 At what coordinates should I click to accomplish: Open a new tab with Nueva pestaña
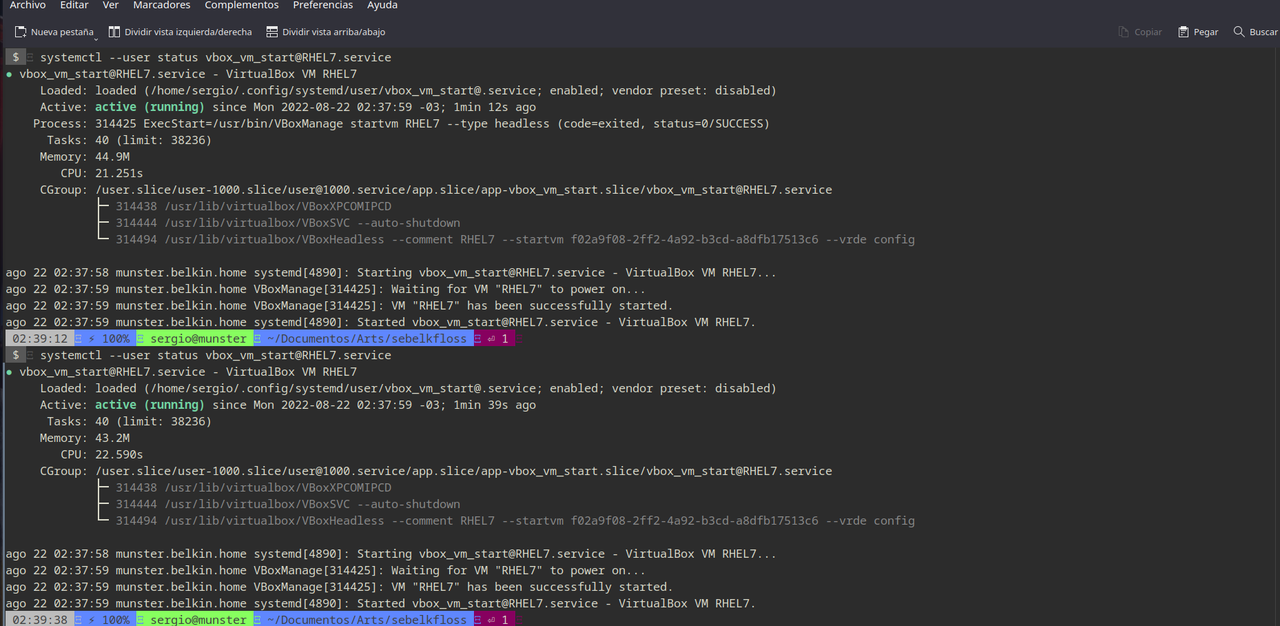(x=53, y=32)
